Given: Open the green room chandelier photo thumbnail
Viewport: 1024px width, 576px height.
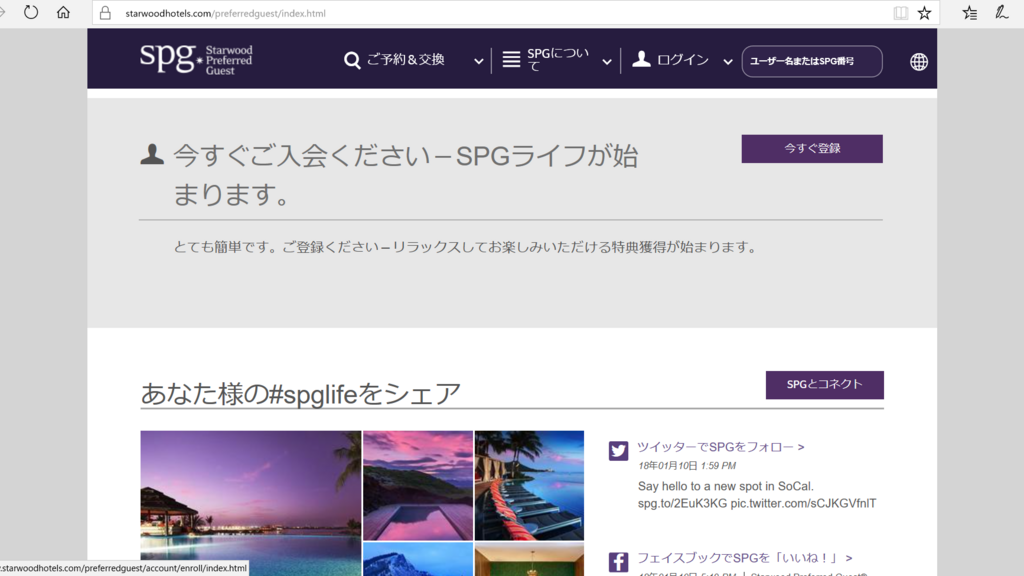Looking at the screenshot, I should click(x=529, y=559).
